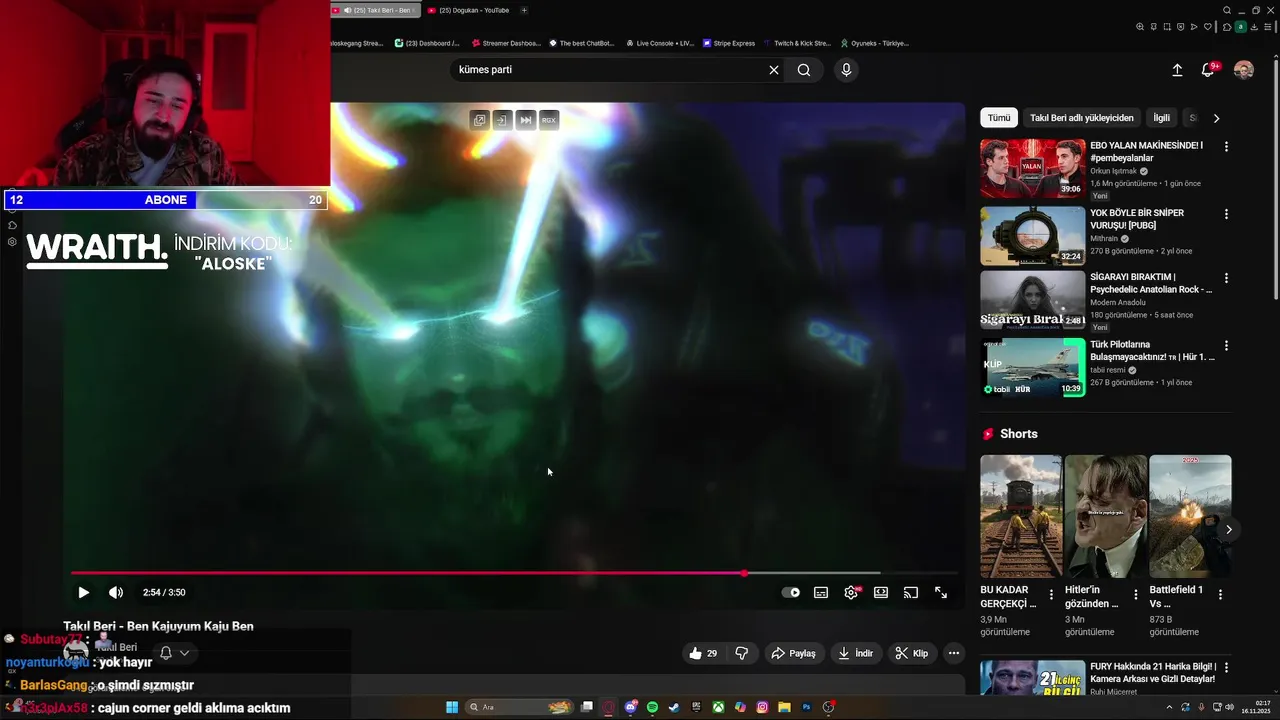Open 'Oyuneks - Türkiye' bookmark
Image resolution: width=1280 pixels, height=720 pixels.
pyautogui.click(x=875, y=43)
